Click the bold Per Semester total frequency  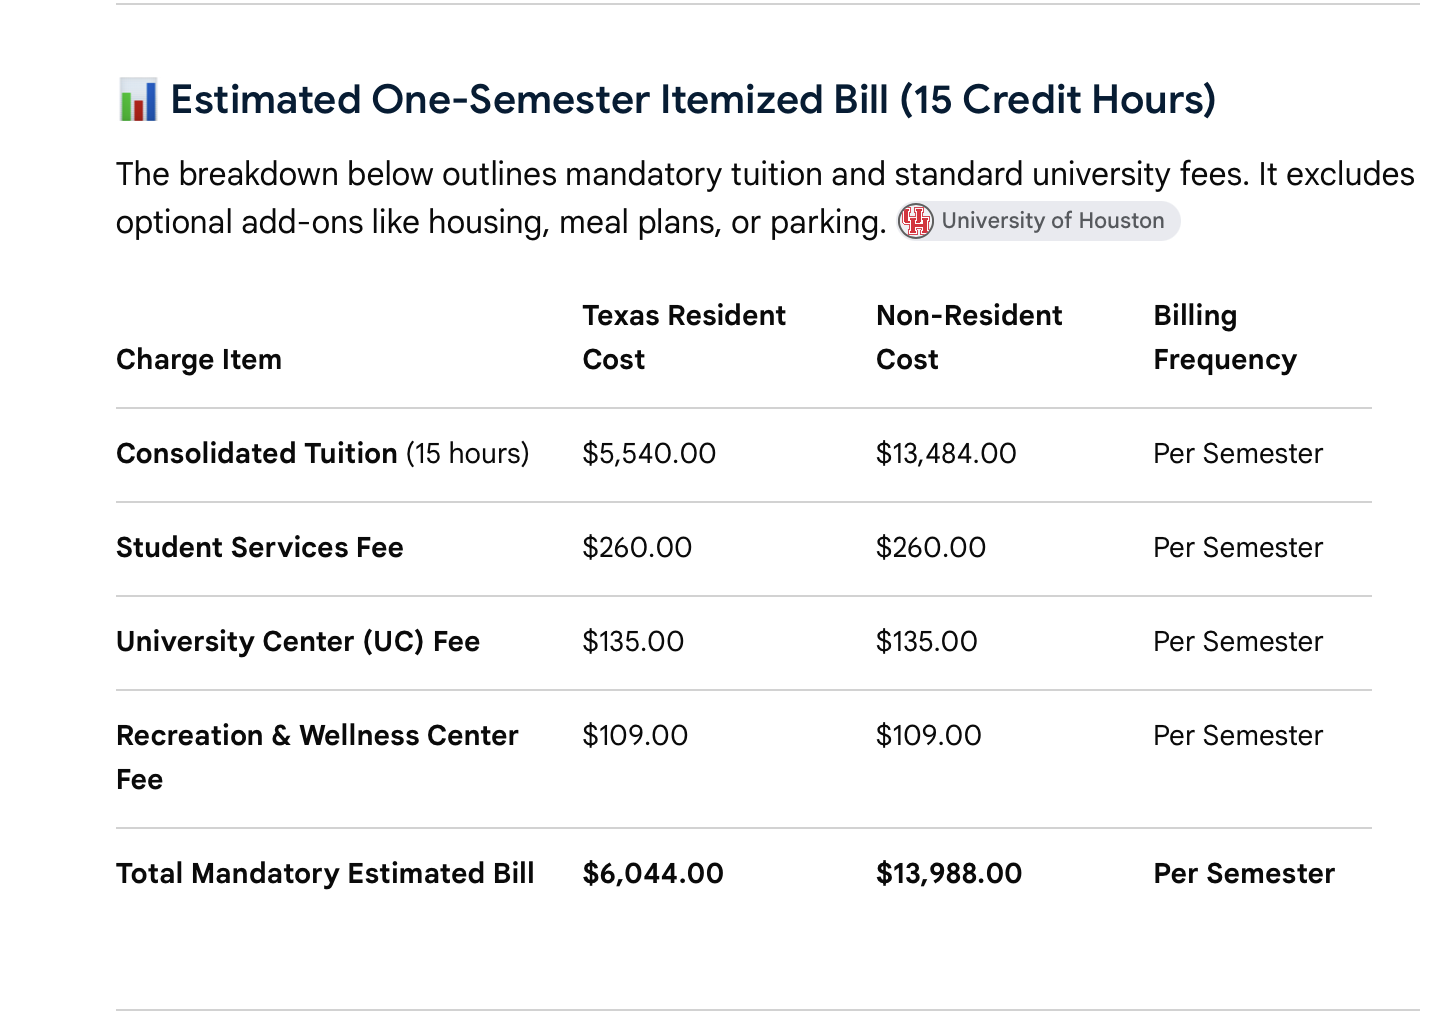(1244, 873)
